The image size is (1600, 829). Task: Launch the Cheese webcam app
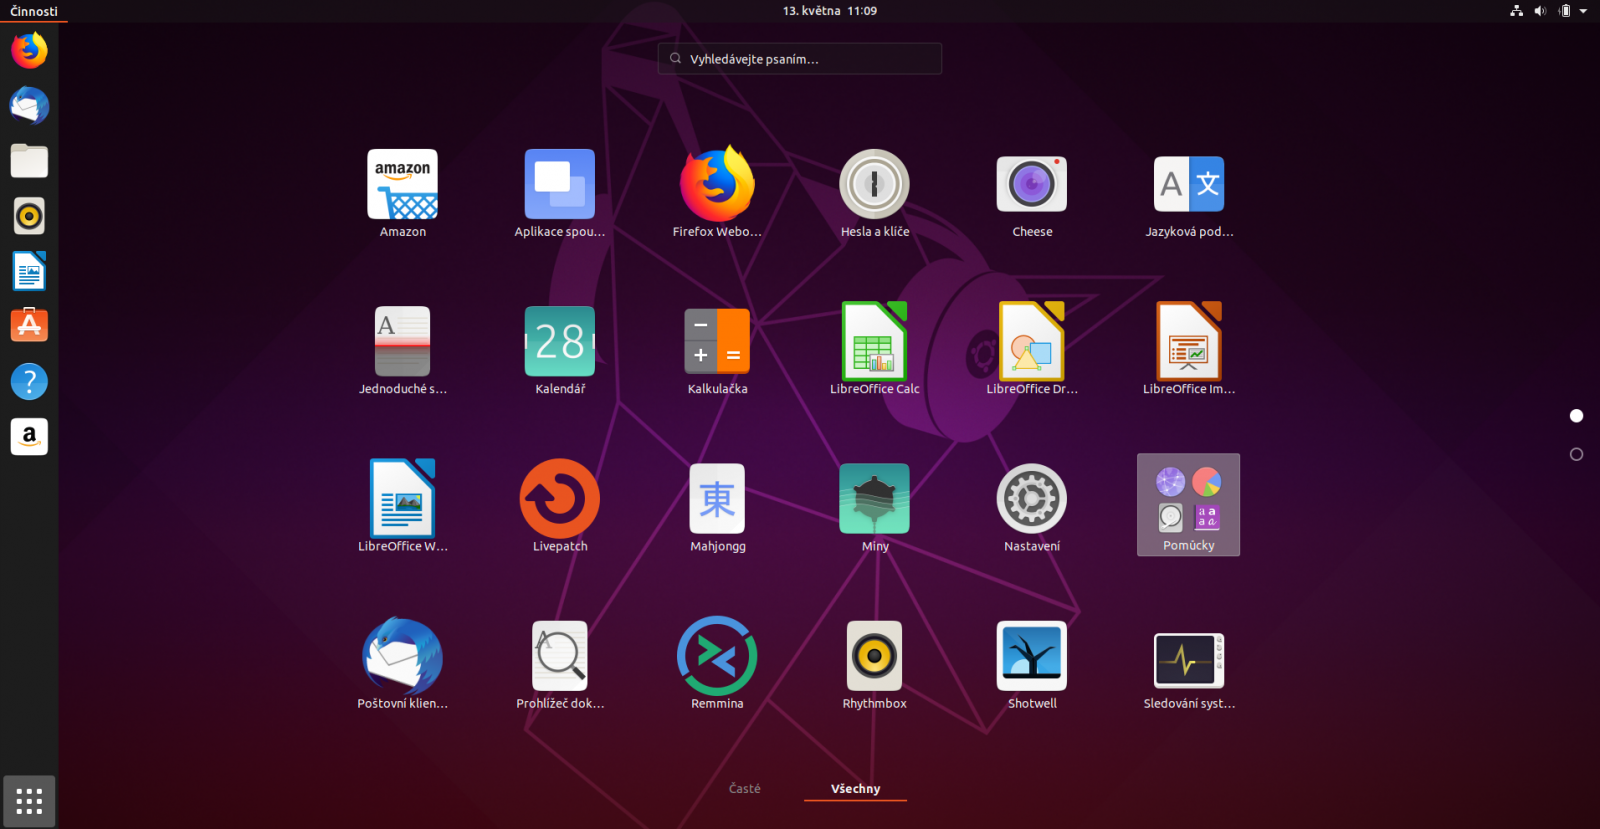click(1032, 195)
